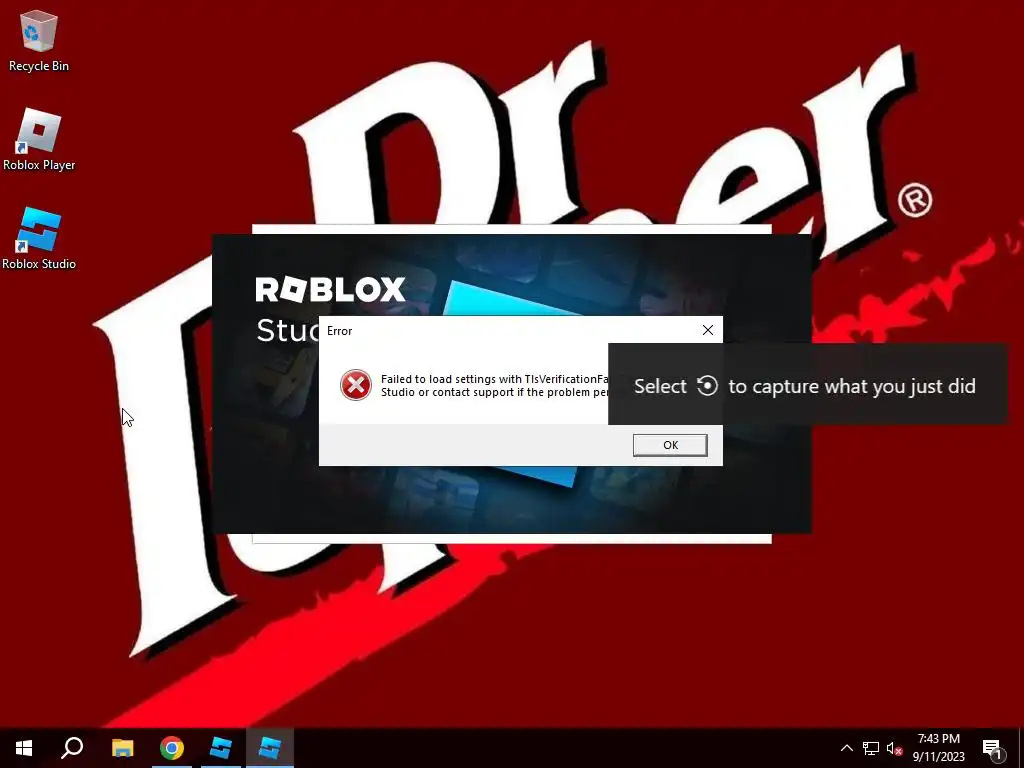Switch to first Roblox Studio taskbar item
The height and width of the screenshot is (768, 1024).
(221, 748)
